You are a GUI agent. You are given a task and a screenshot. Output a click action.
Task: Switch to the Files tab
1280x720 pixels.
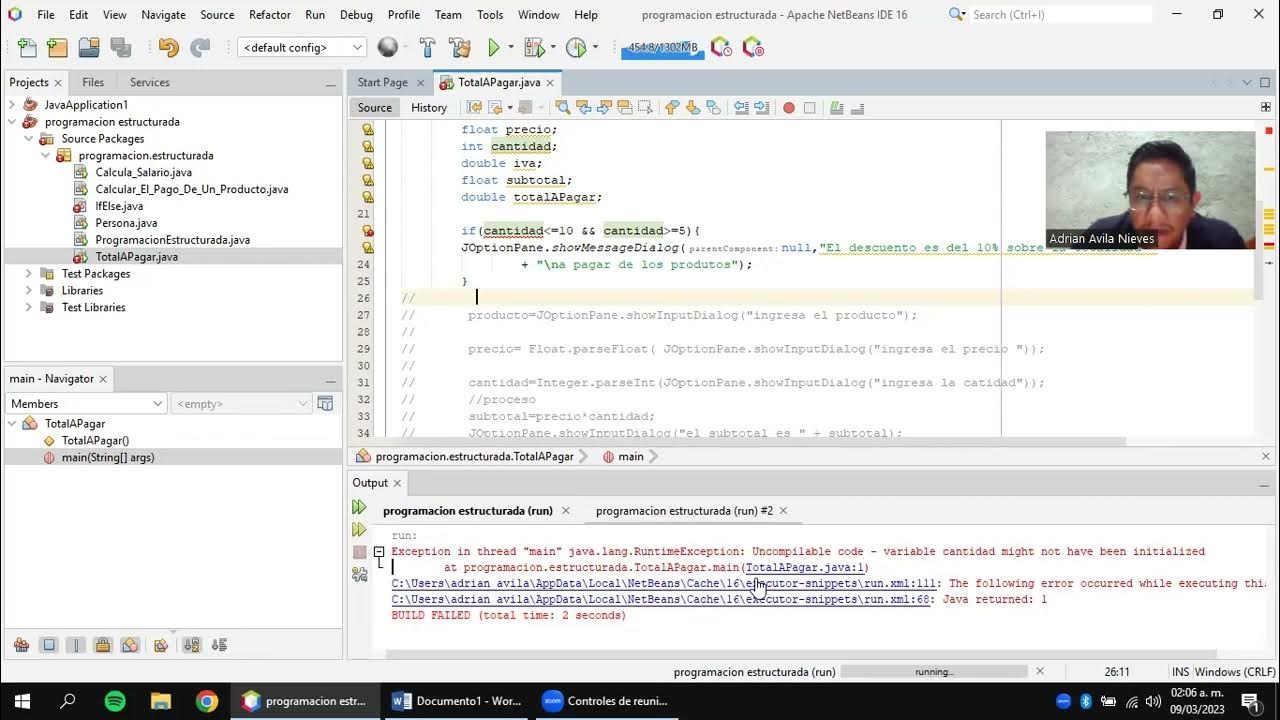[x=93, y=82]
